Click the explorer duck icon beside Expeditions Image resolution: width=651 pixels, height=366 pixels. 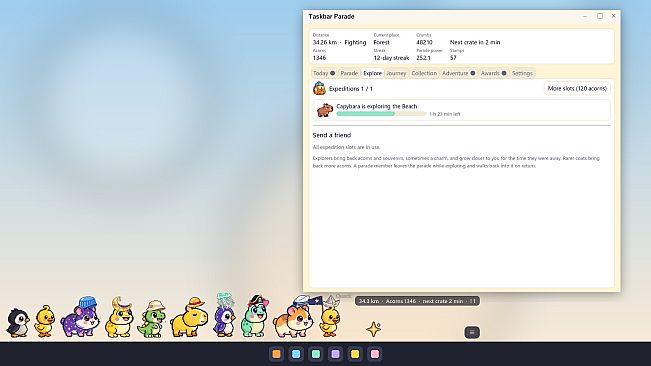pyautogui.click(x=319, y=88)
